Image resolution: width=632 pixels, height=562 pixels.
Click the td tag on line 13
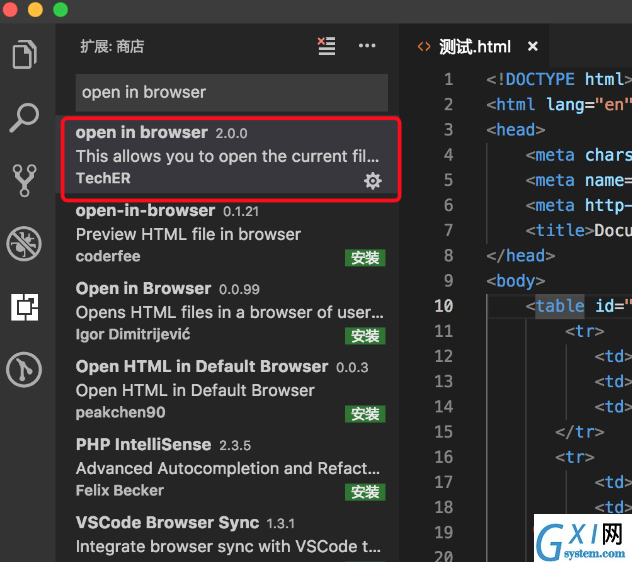[x=613, y=381]
